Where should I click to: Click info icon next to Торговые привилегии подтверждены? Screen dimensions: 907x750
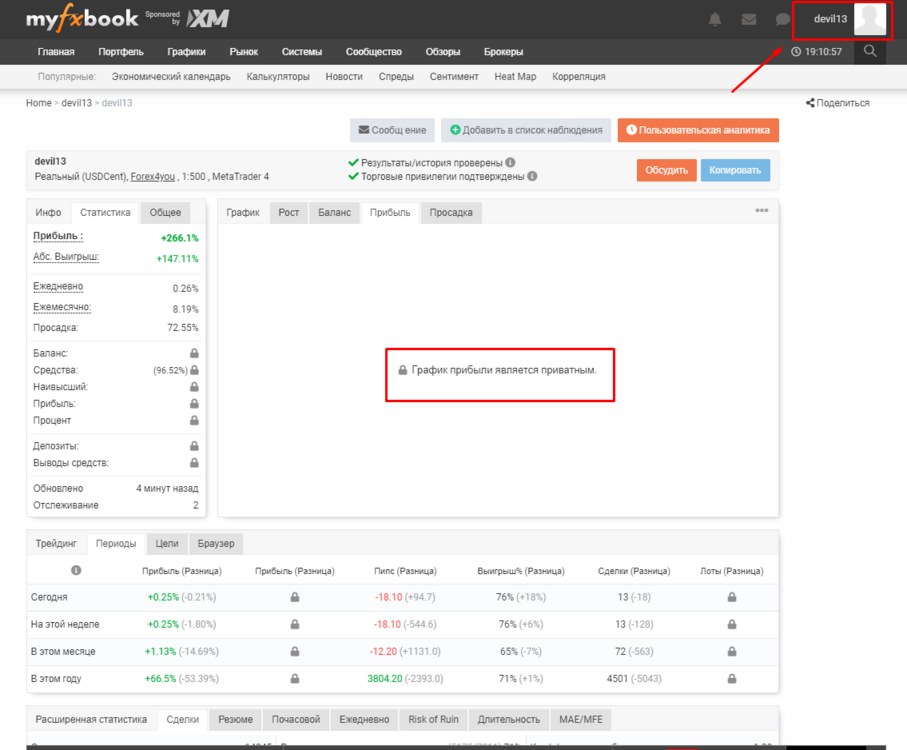point(532,176)
